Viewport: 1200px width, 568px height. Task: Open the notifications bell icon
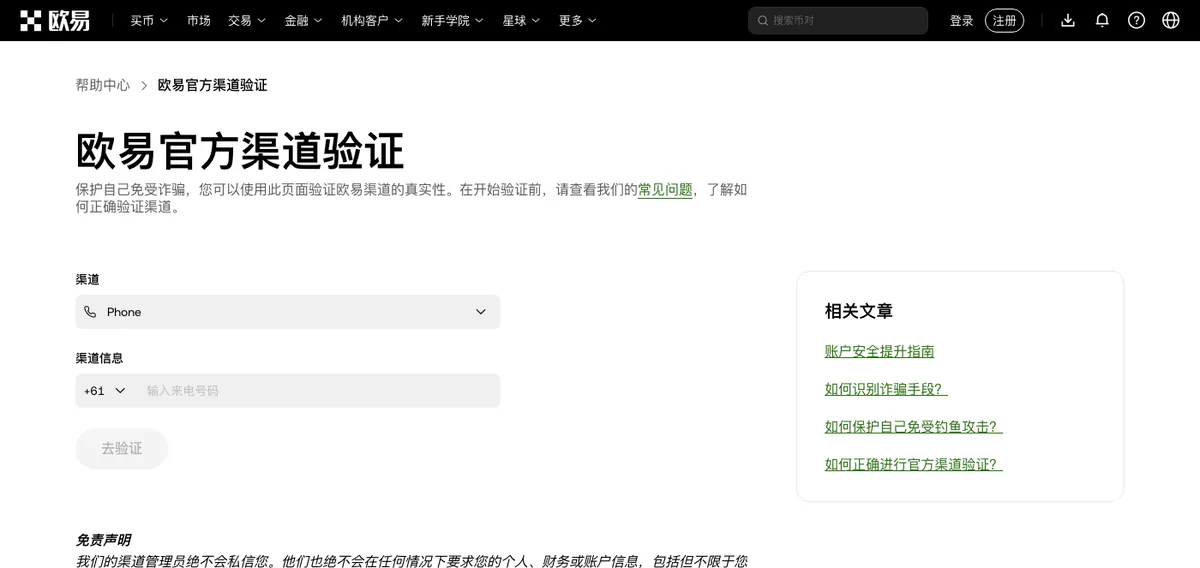[x=1102, y=20]
